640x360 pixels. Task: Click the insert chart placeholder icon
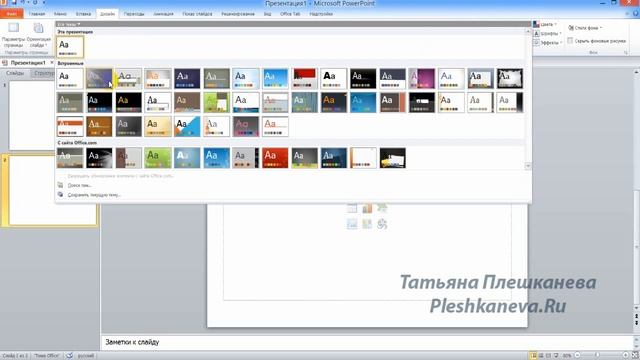367,208
